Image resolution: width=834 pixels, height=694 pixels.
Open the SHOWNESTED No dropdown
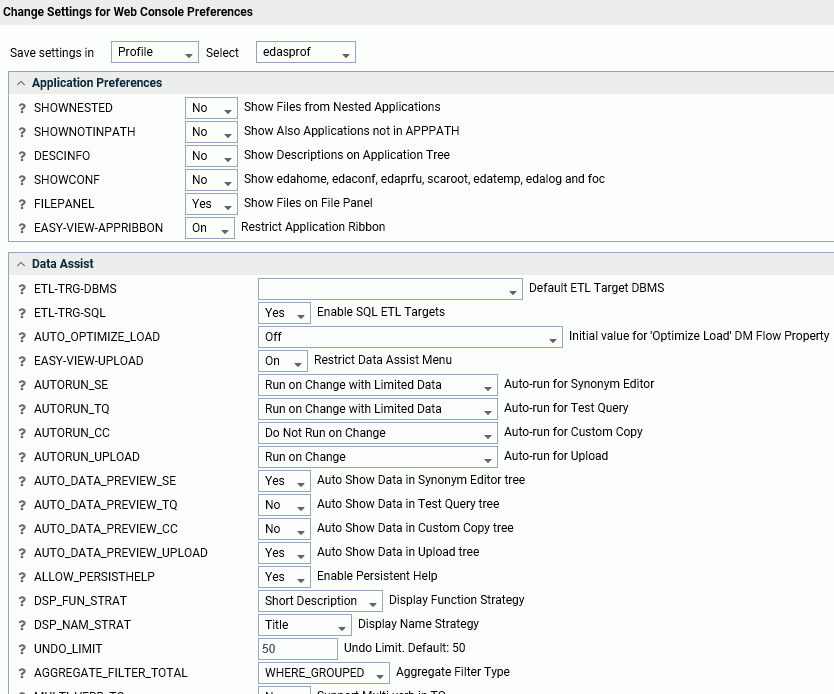(x=211, y=108)
